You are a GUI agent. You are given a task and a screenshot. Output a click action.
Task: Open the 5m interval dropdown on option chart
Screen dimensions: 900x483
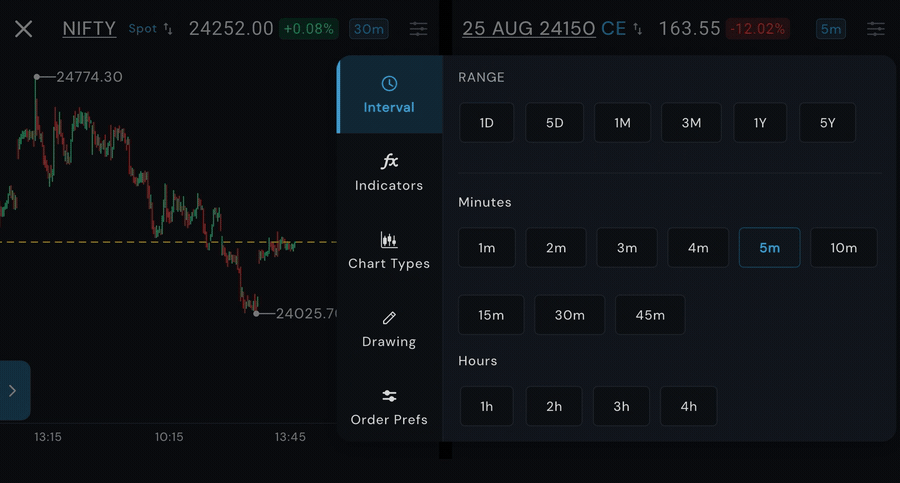[831, 29]
